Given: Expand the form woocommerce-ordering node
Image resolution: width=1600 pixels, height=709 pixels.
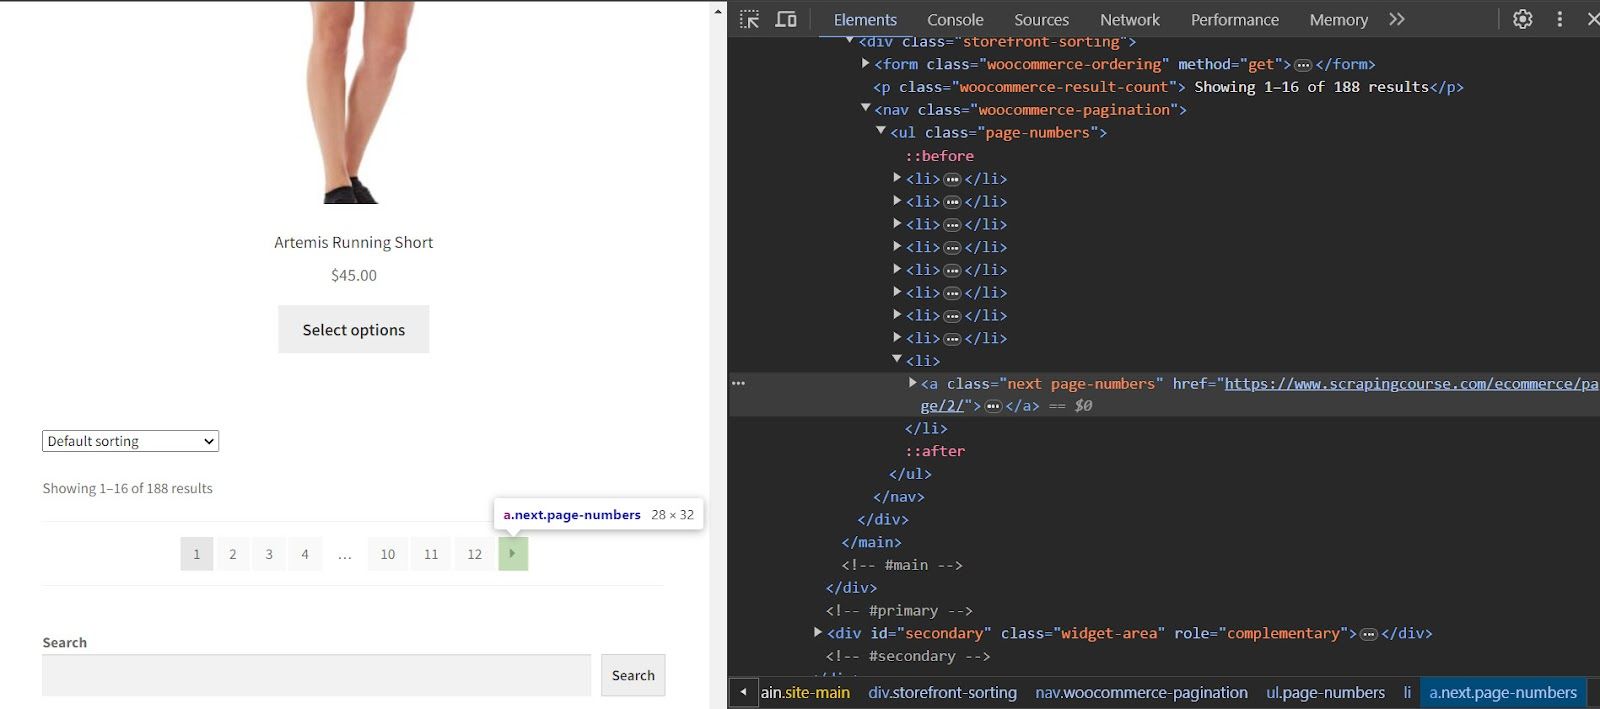Looking at the screenshot, I should [866, 63].
